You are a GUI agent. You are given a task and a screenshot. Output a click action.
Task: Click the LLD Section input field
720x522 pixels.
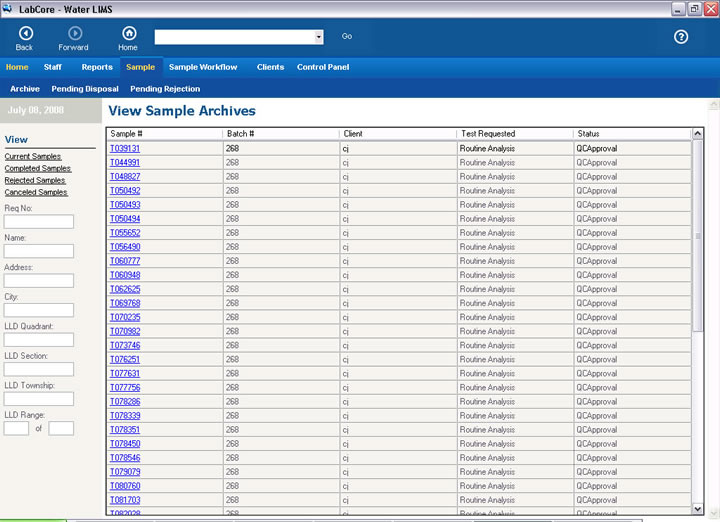tap(39, 369)
